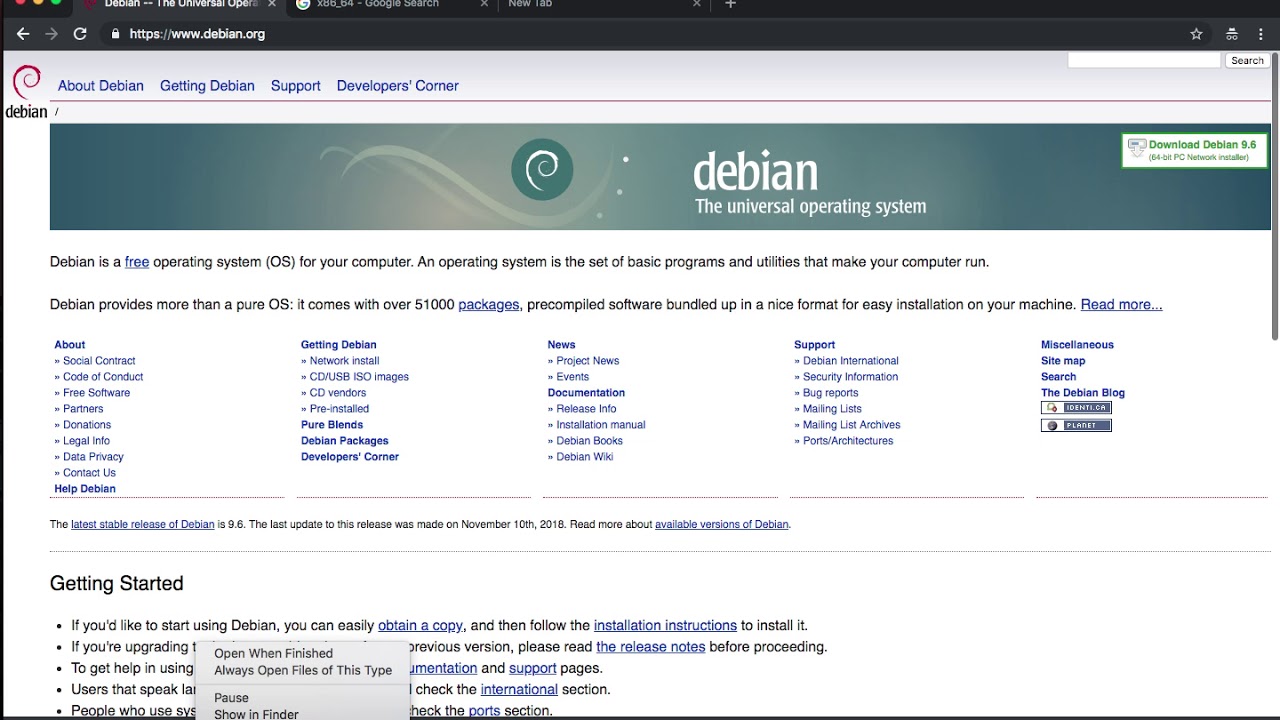Click the Project News link
Image resolution: width=1280 pixels, height=720 pixels.
(588, 361)
